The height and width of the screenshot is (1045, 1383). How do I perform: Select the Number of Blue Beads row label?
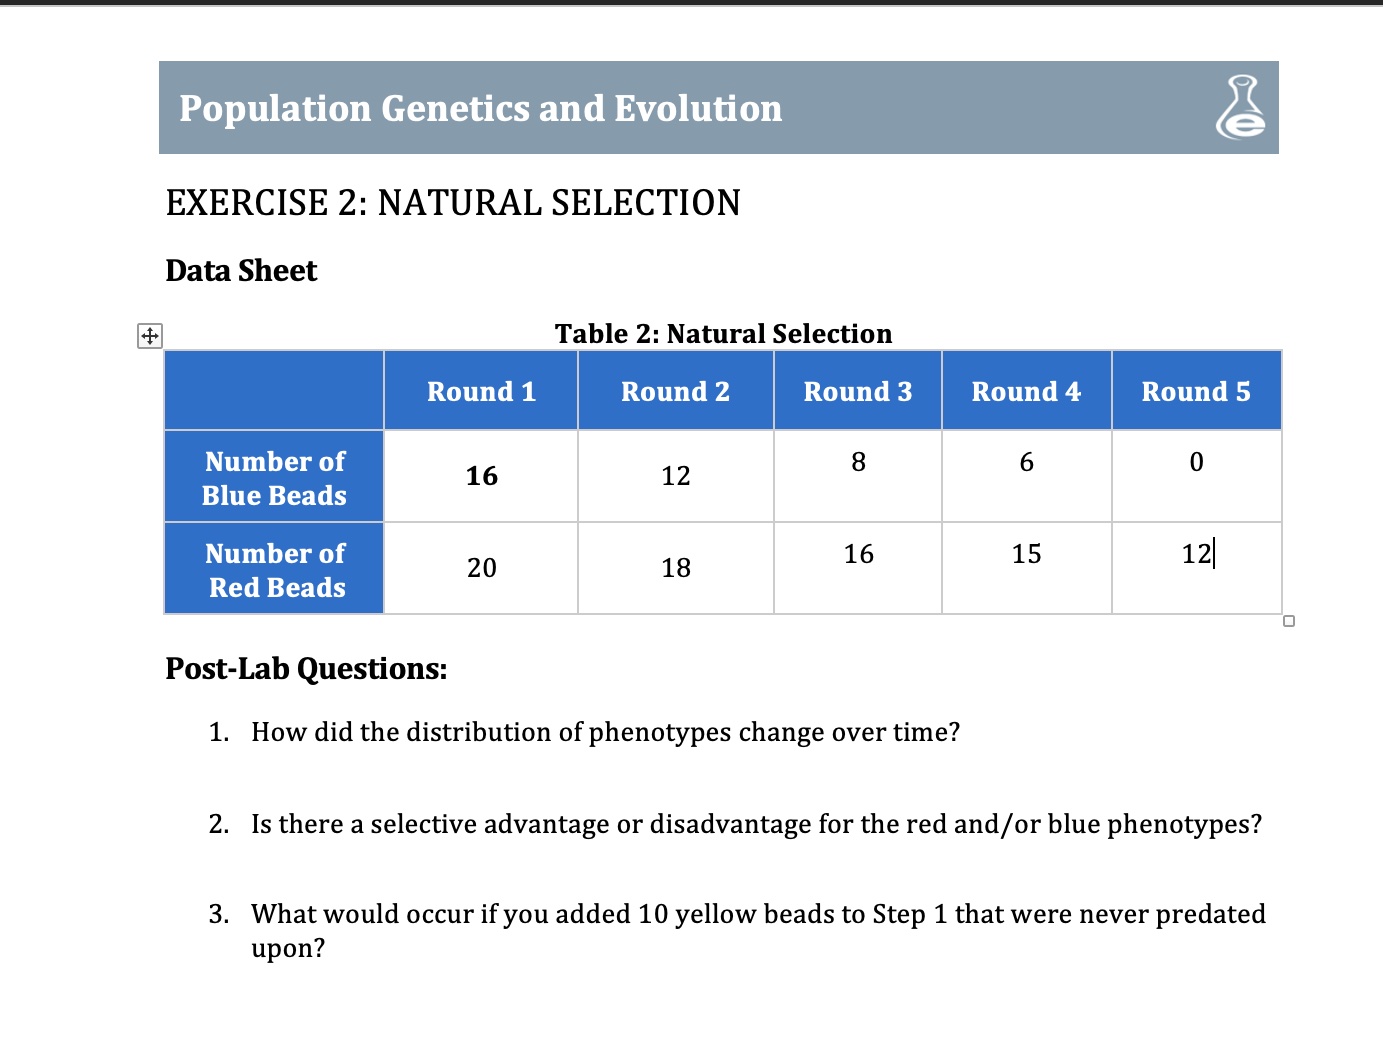point(273,477)
